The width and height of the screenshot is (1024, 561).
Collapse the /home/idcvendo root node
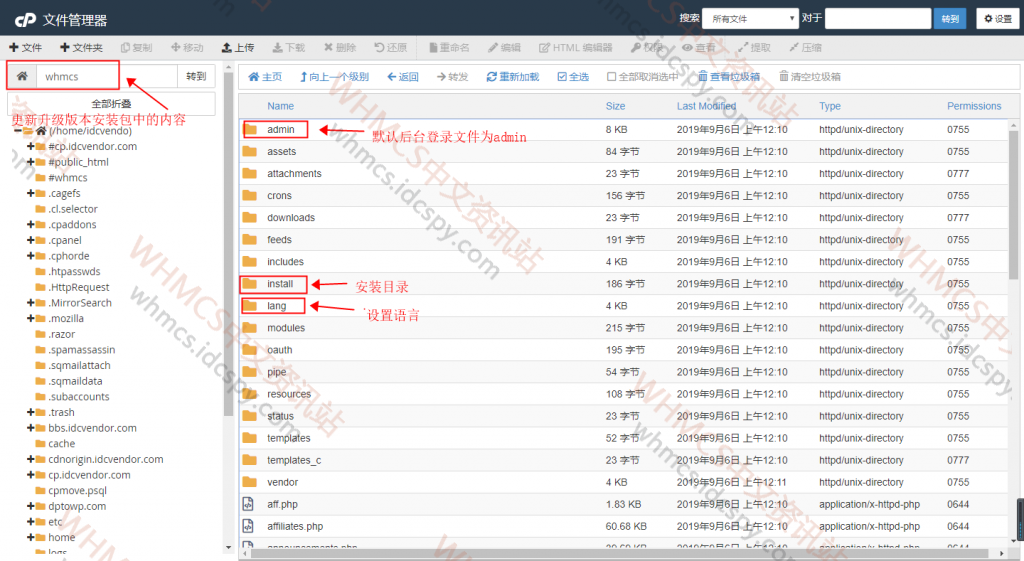(x=18, y=131)
